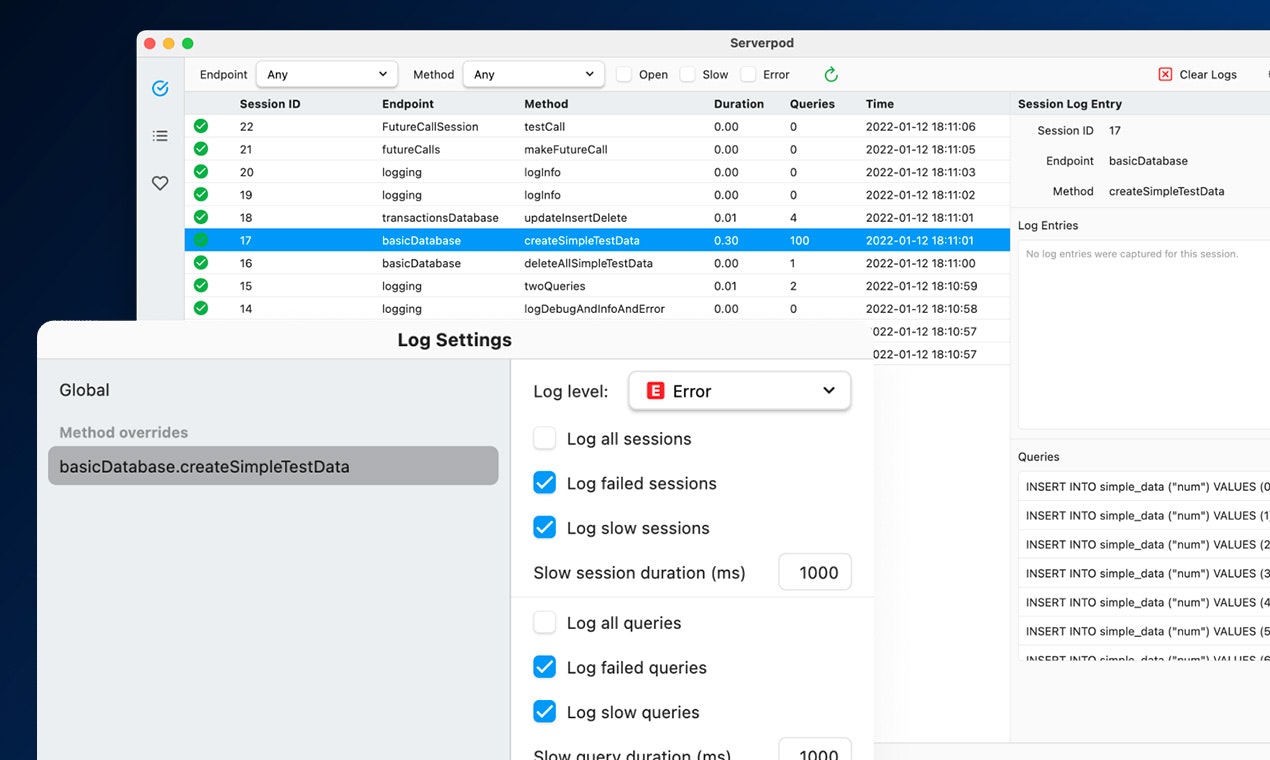Image resolution: width=1270 pixels, height=760 pixels.
Task: Select Global in Log Settings
Action: (84, 390)
